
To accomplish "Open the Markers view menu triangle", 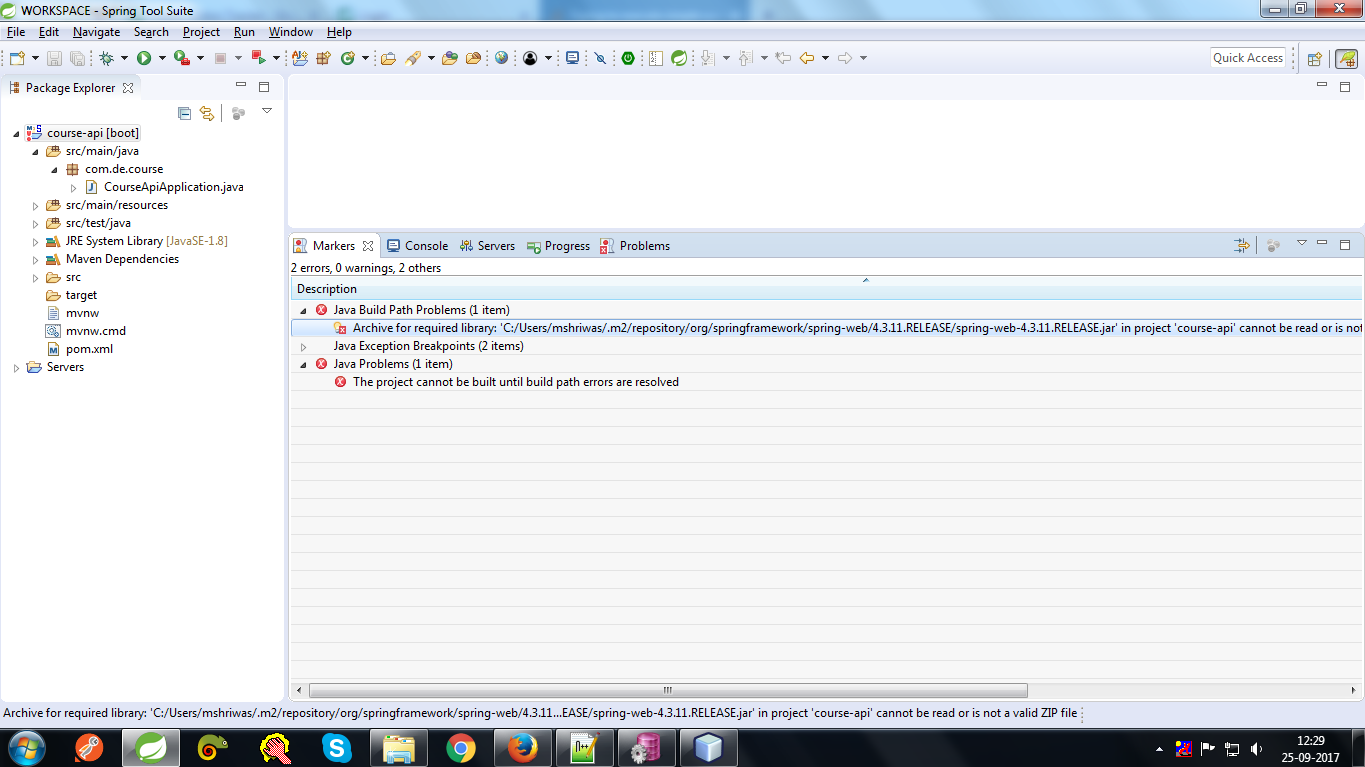I will (x=1302, y=243).
